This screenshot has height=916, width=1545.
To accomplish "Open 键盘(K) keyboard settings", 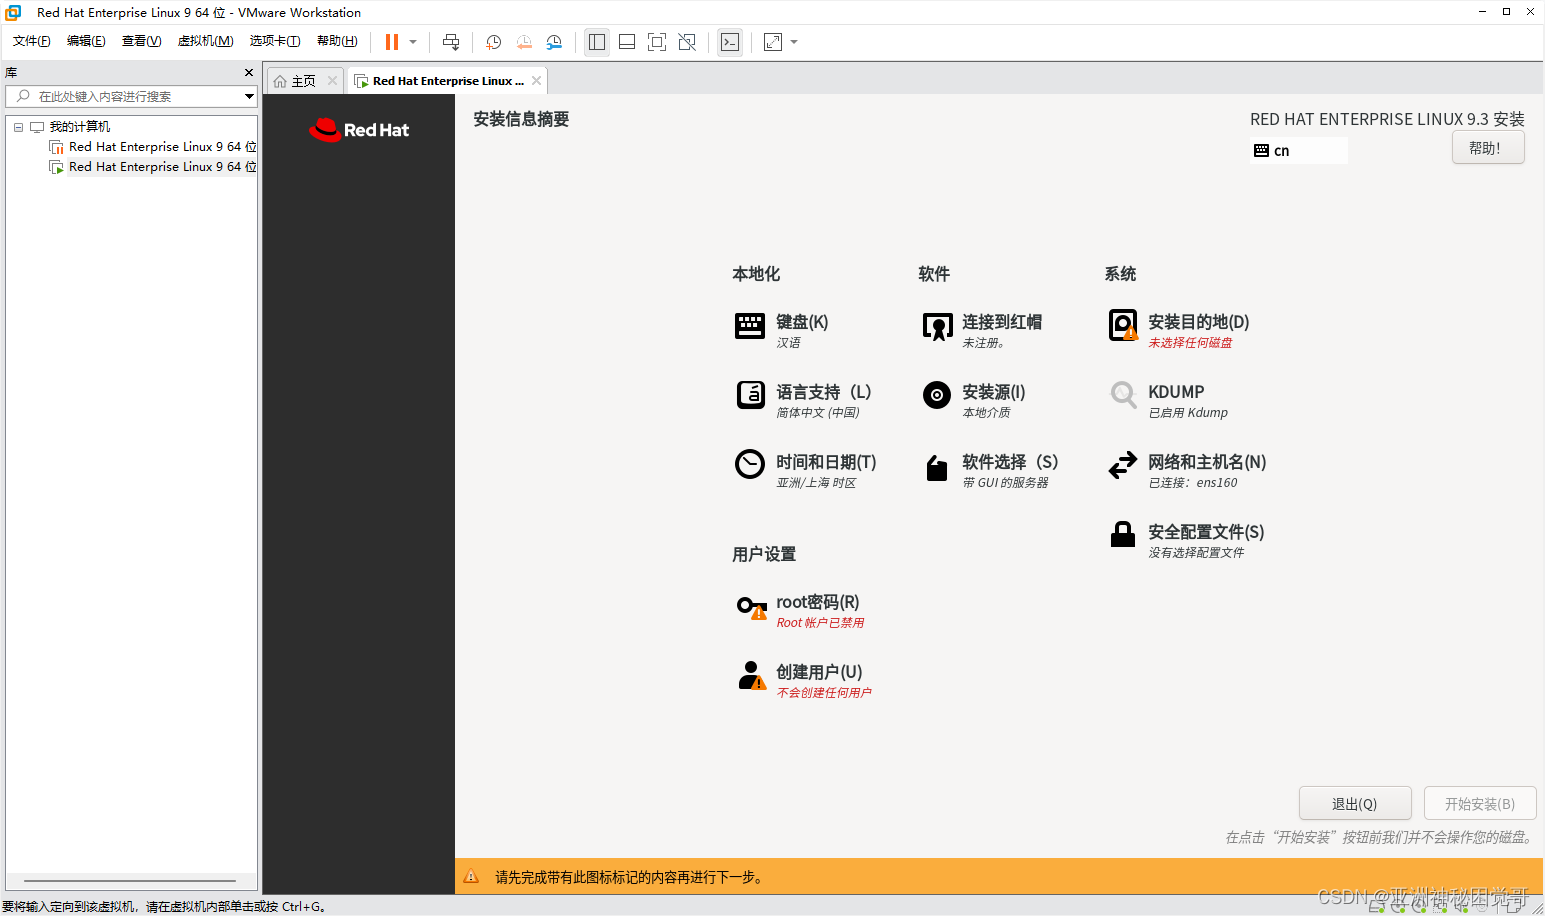I will 781,330.
